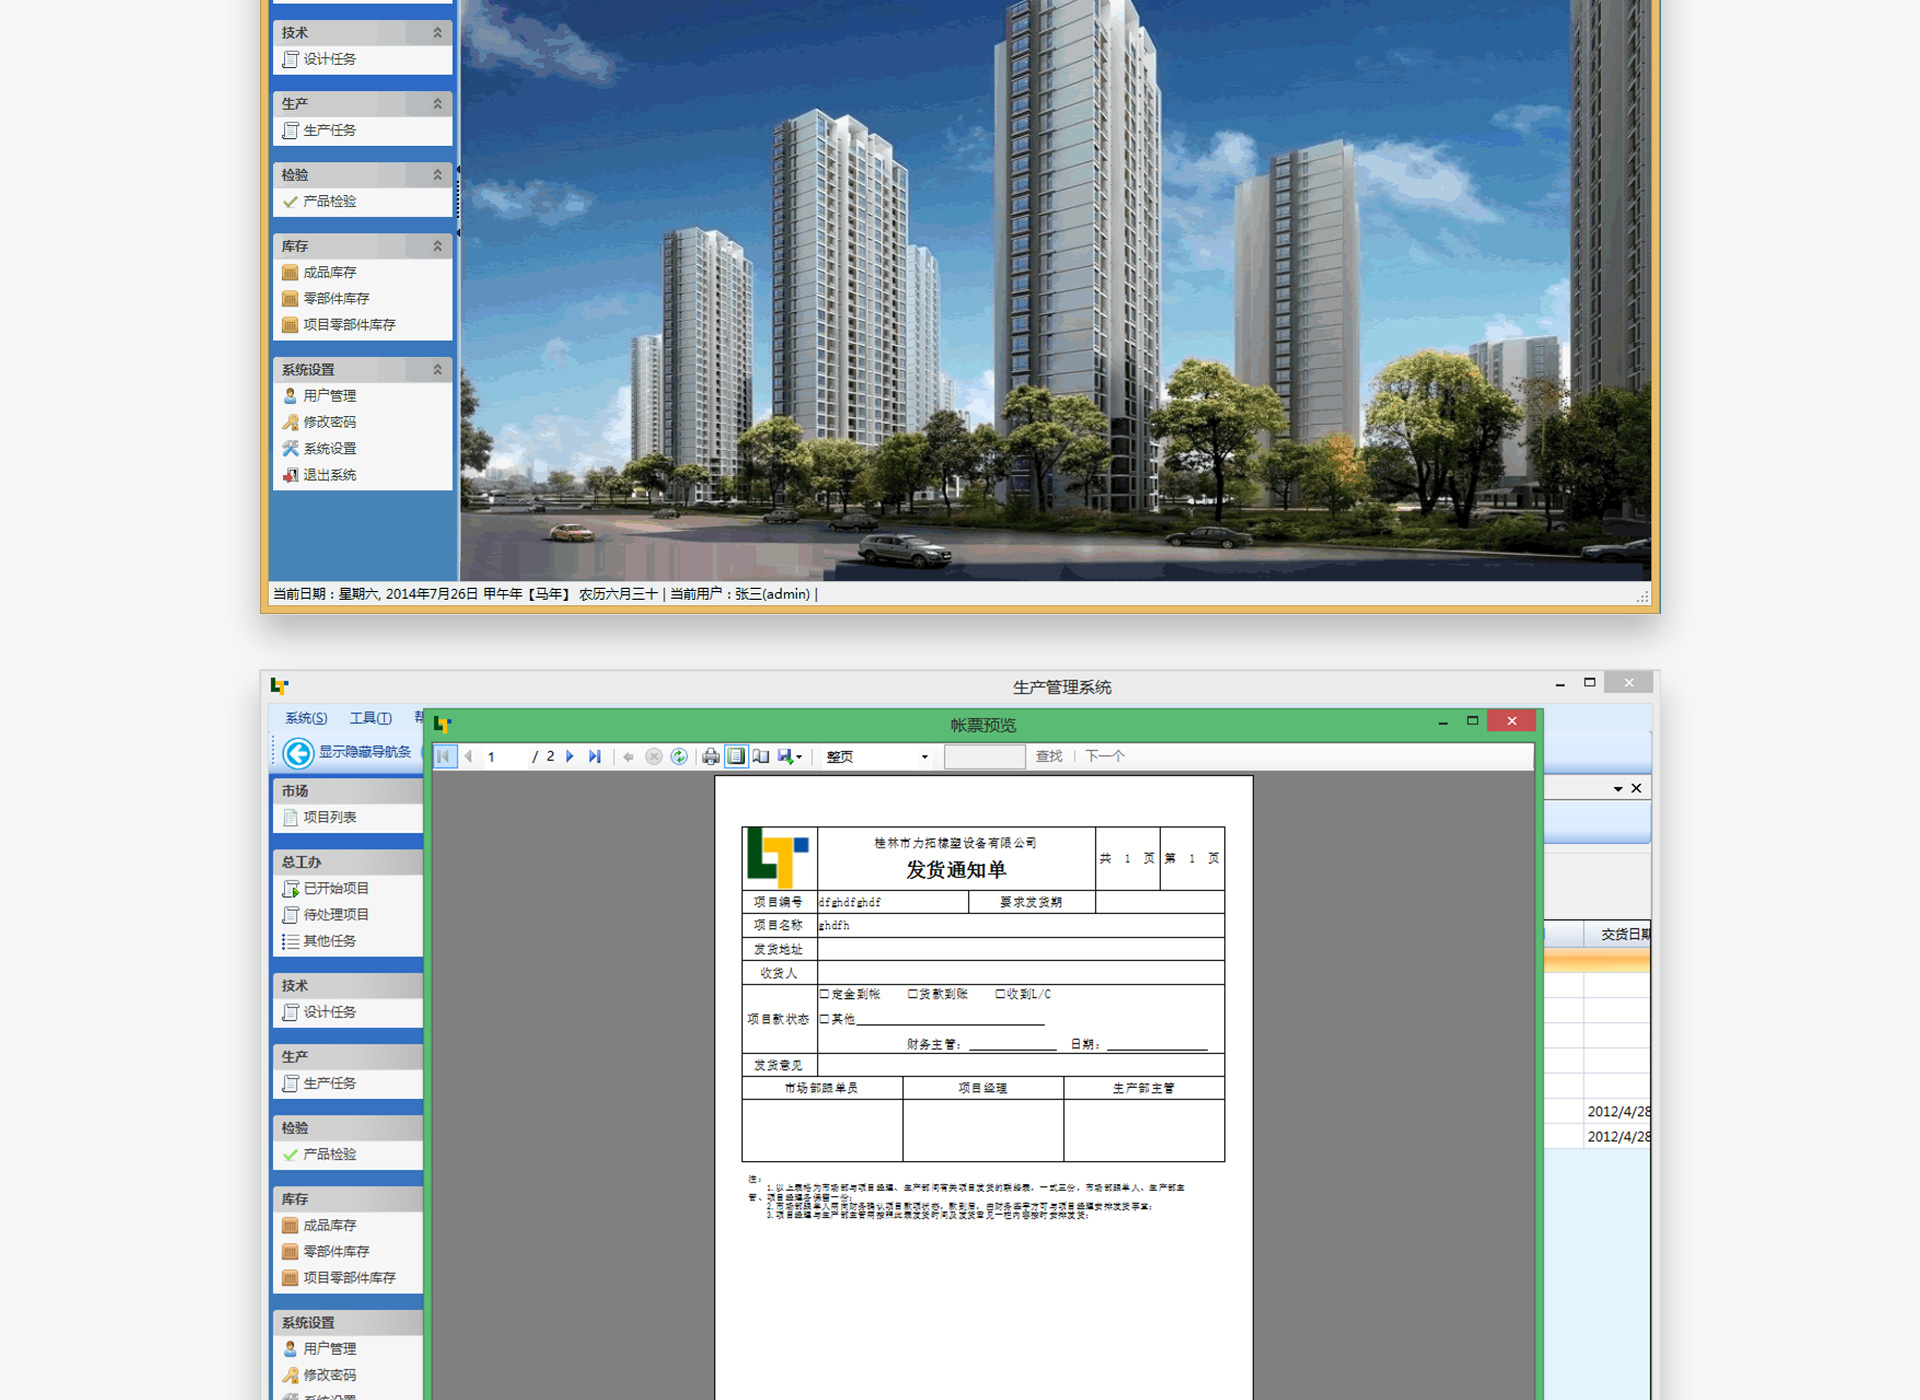Toggle print layout view icon
Screen dimensions: 1920x1400
pos(736,757)
